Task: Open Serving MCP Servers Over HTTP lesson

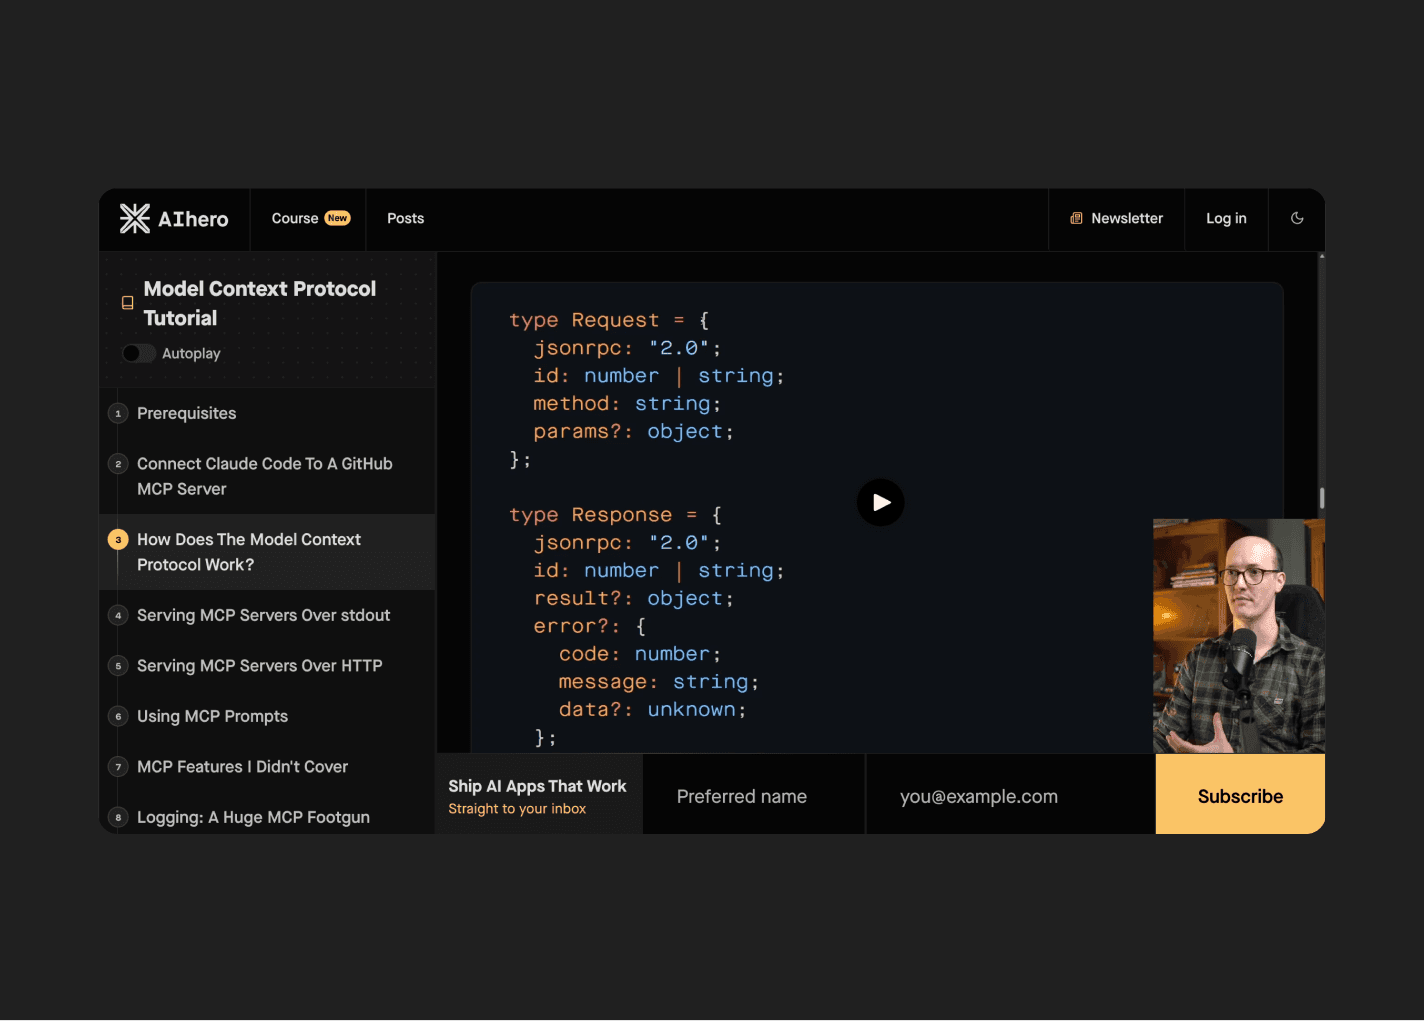Action: point(259,666)
